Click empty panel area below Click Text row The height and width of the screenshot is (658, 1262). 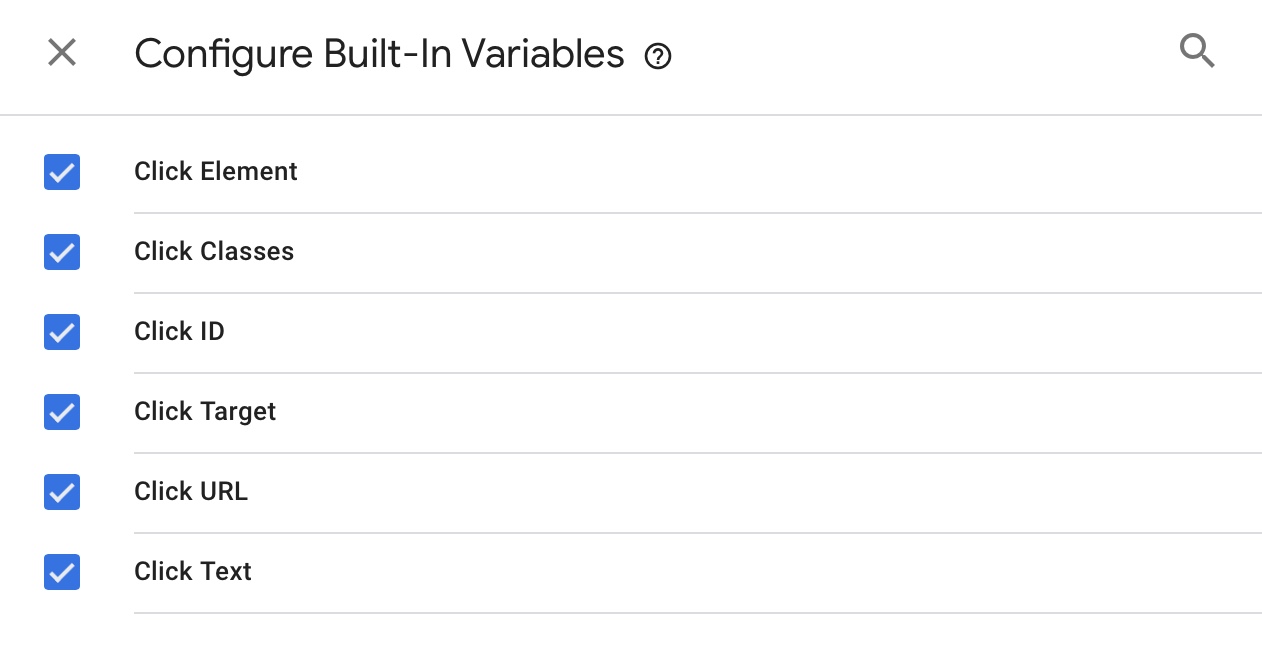click(630, 636)
